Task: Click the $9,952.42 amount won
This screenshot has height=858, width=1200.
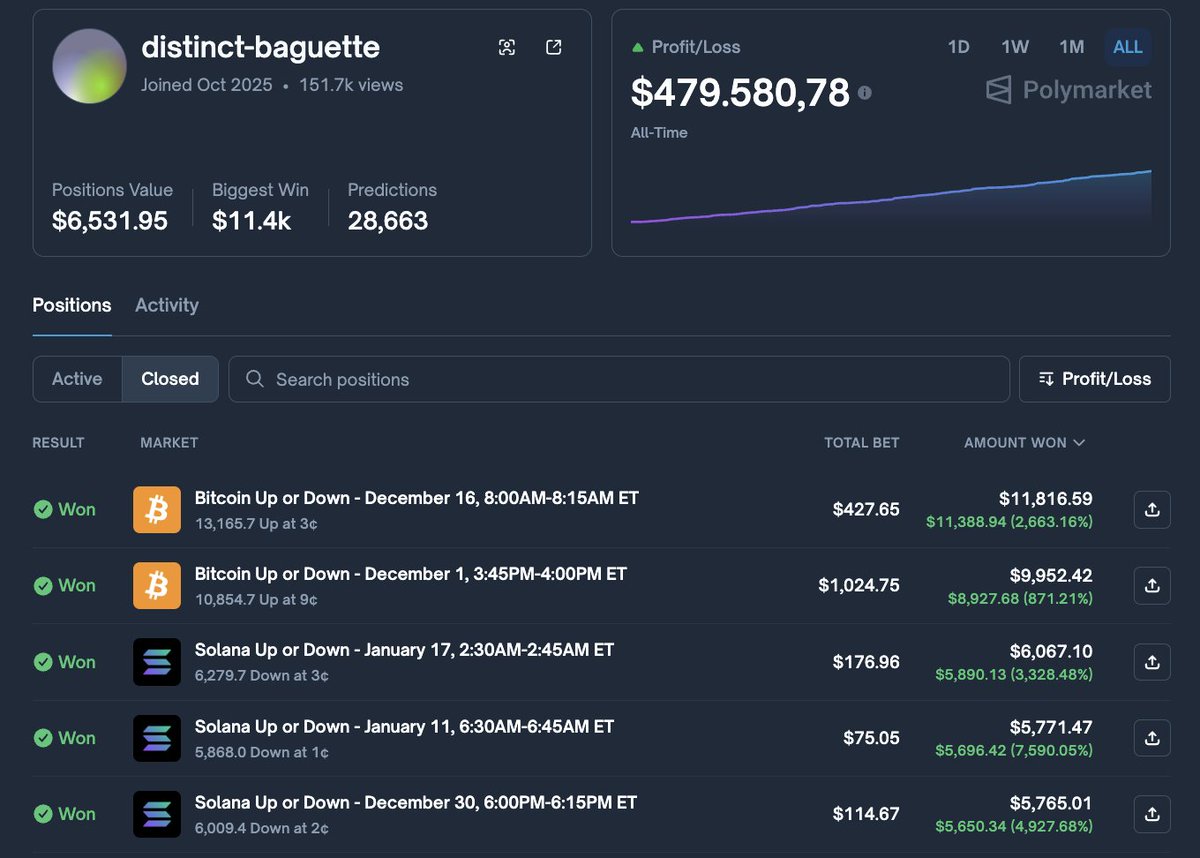Action: point(1051,575)
